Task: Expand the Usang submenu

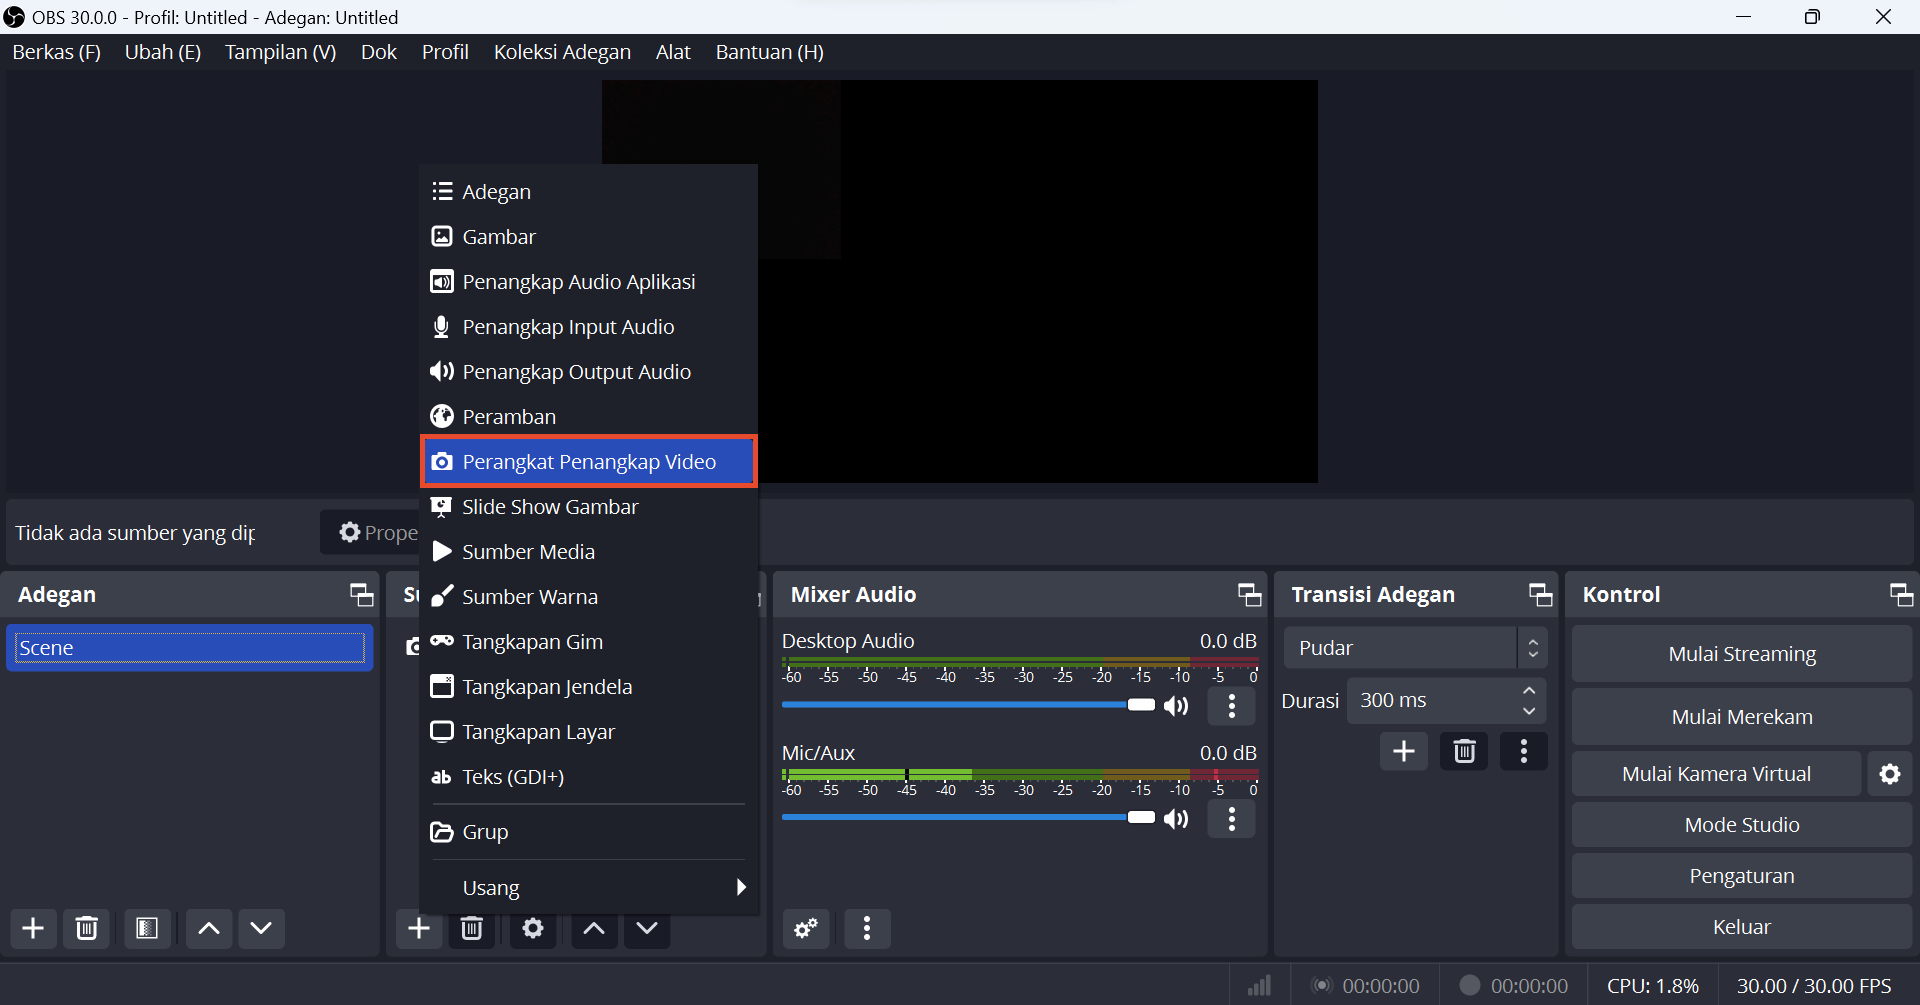Action: [590, 887]
